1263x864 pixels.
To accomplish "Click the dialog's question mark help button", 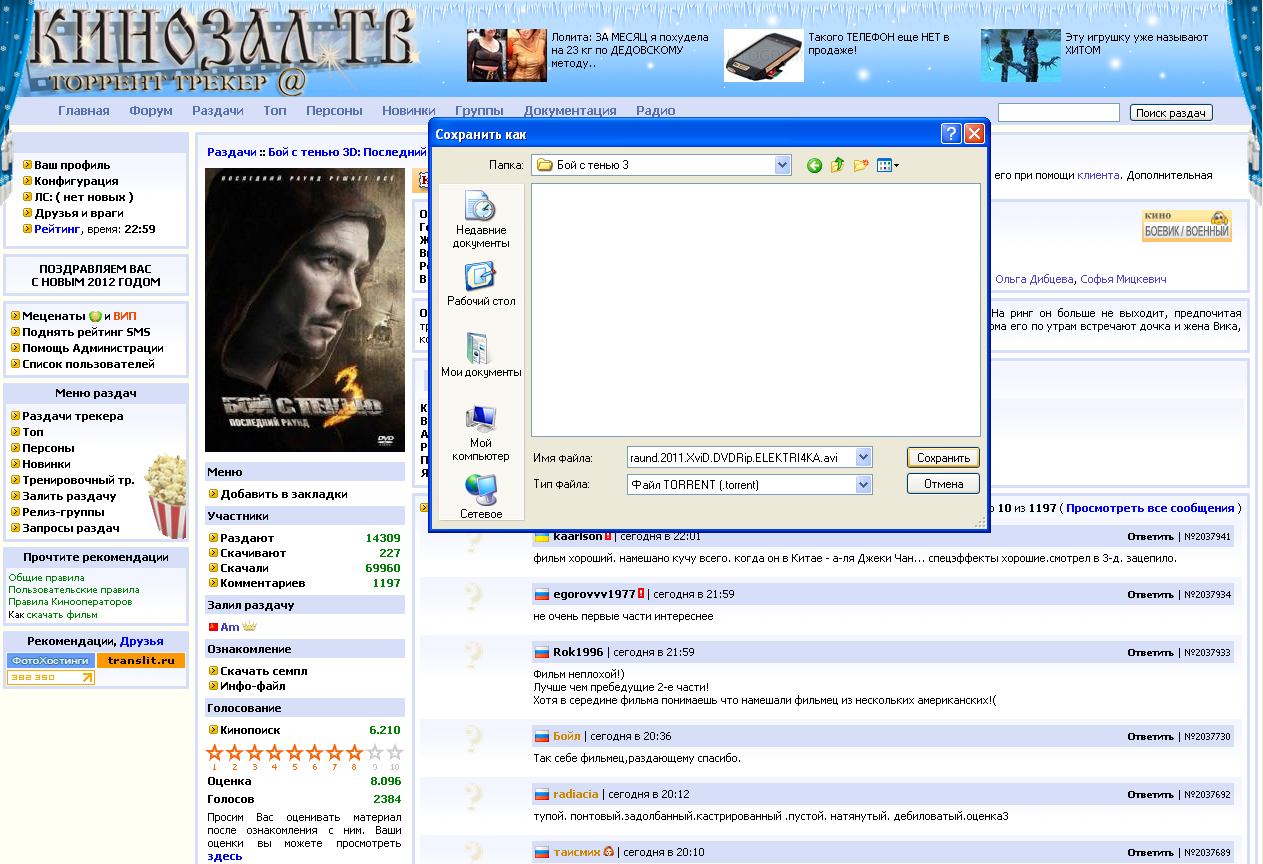I will 951,134.
